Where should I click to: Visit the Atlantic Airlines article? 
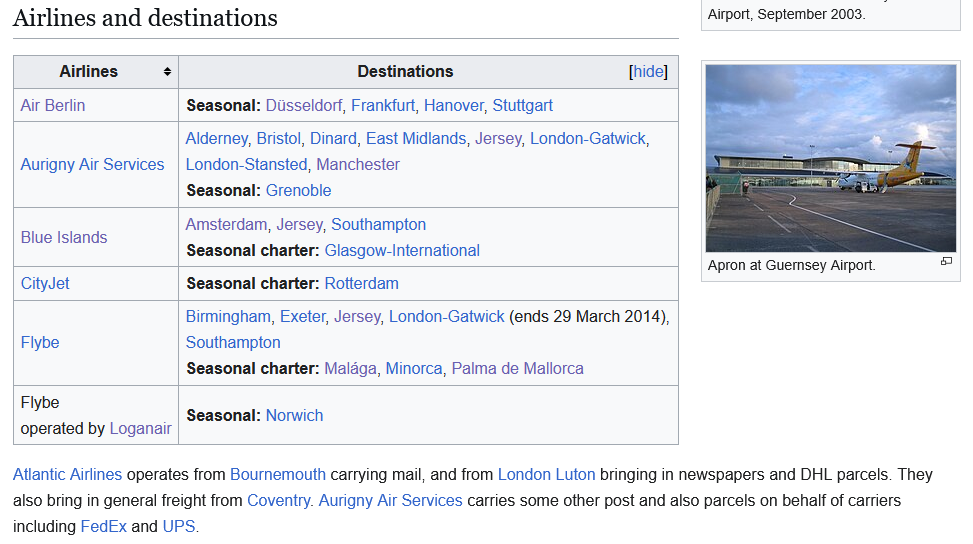pos(67,474)
